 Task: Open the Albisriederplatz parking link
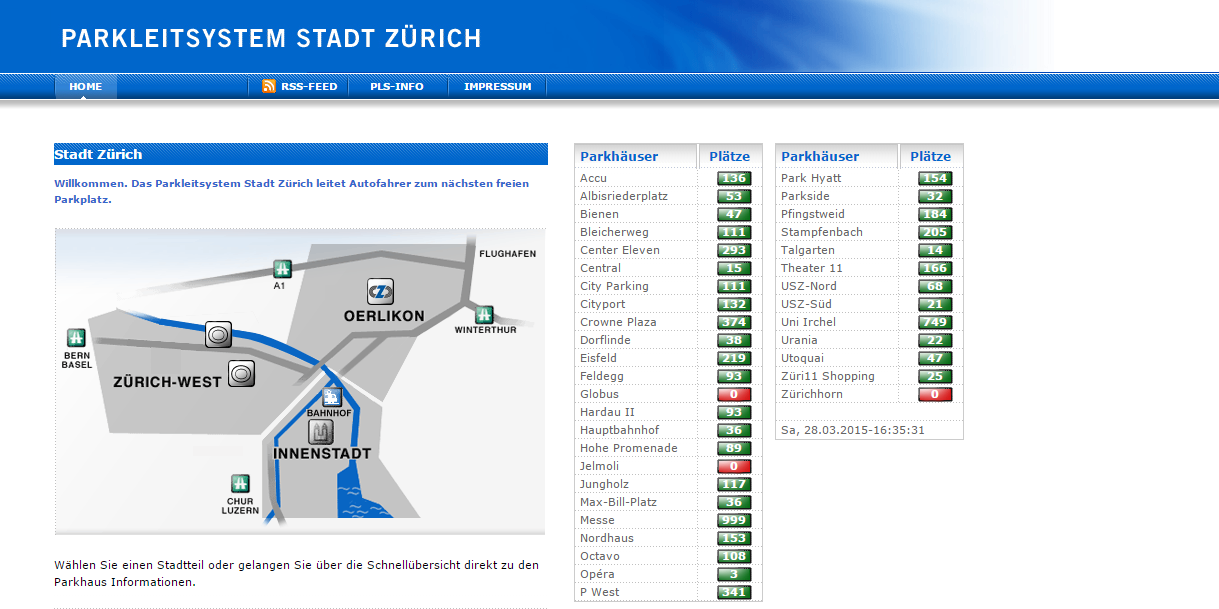pos(624,196)
